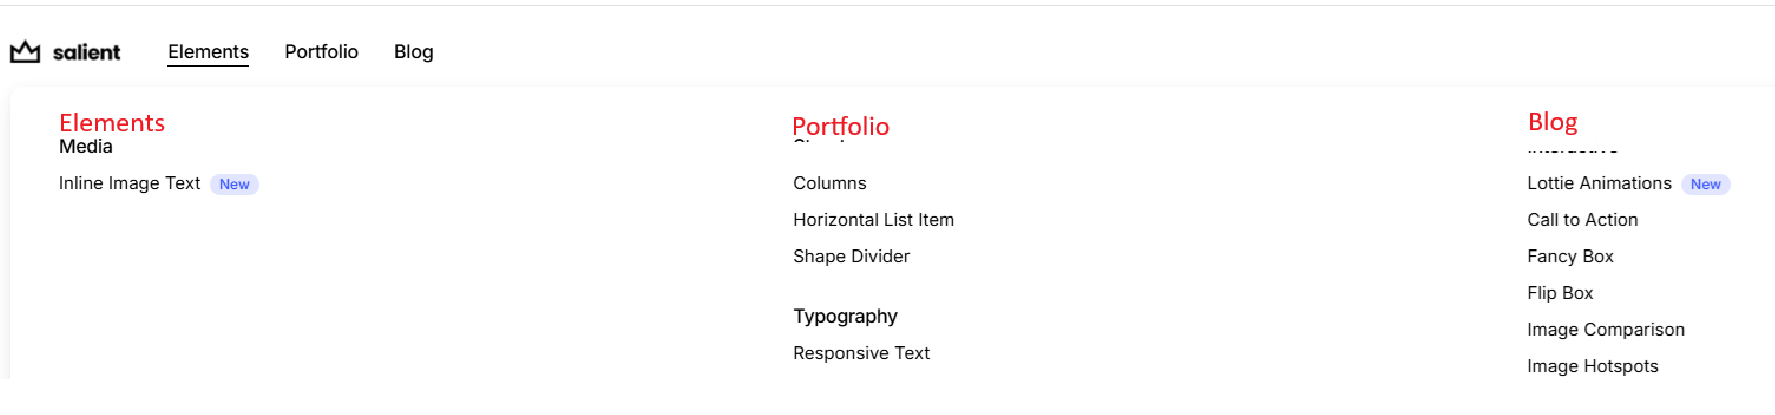1775x415 pixels.
Task: Open the Lottie Animations link
Action: [x=1599, y=183]
